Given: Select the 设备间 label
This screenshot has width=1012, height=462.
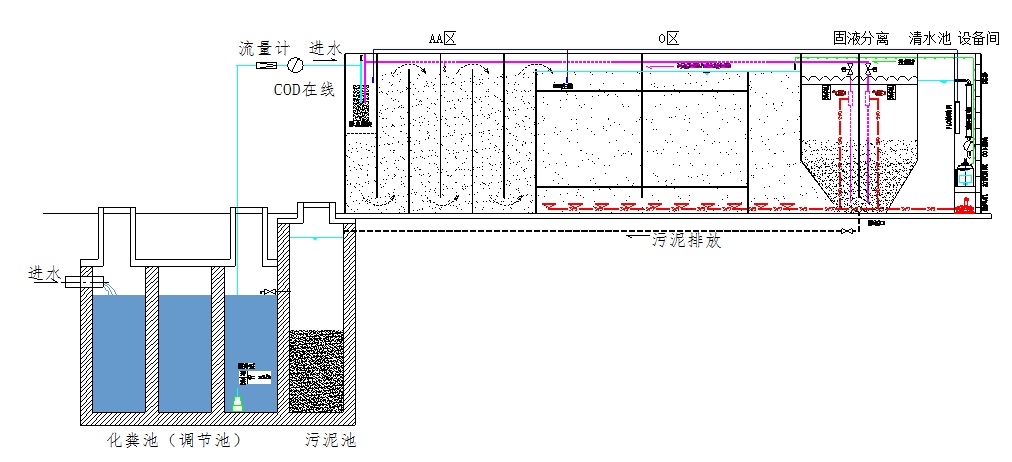Looking at the screenshot, I should [x=978, y=38].
